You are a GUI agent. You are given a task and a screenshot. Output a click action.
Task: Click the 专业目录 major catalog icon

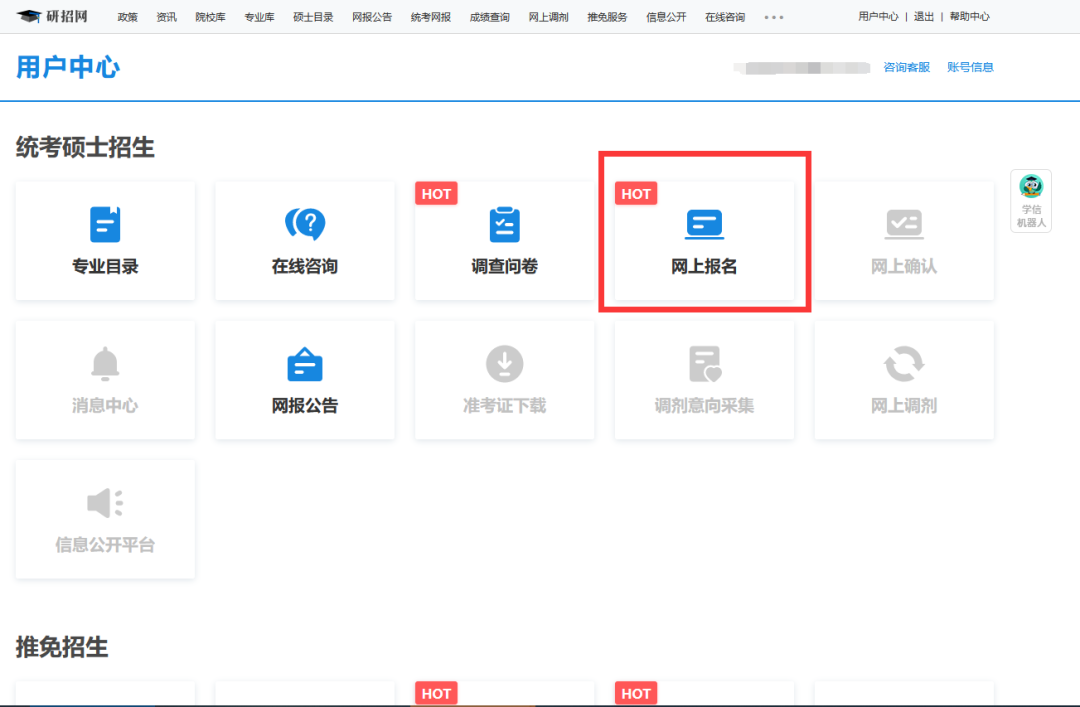(x=104, y=240)
